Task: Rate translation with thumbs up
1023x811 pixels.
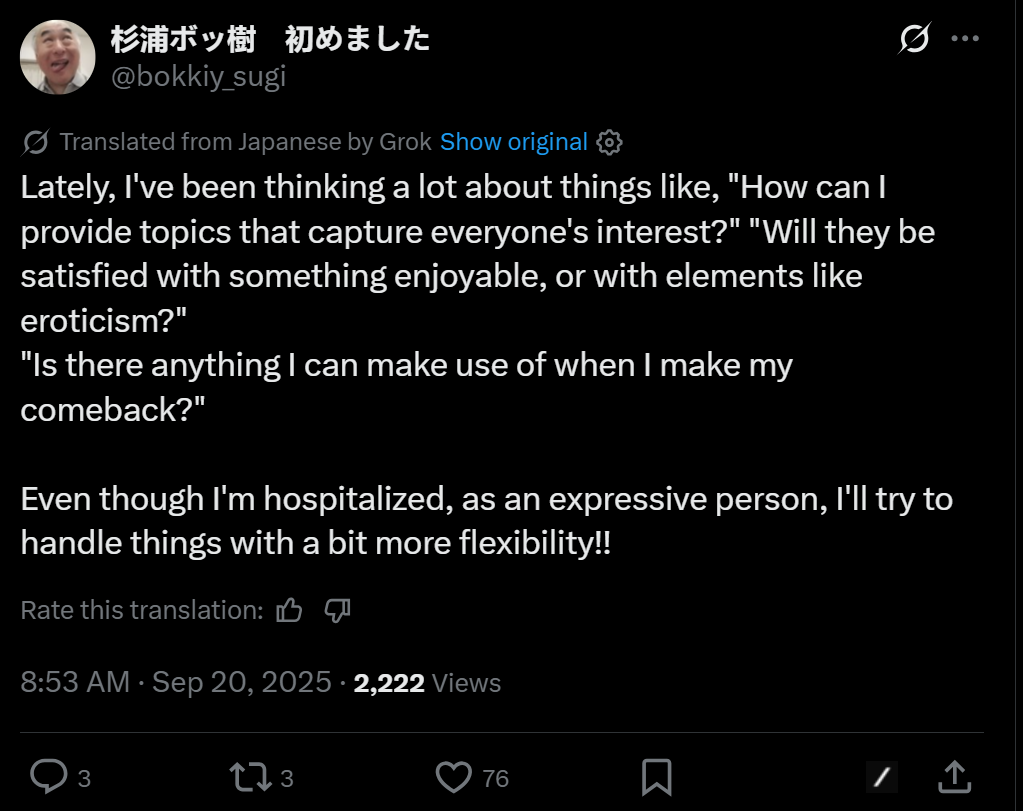Action: pos(288,611)
